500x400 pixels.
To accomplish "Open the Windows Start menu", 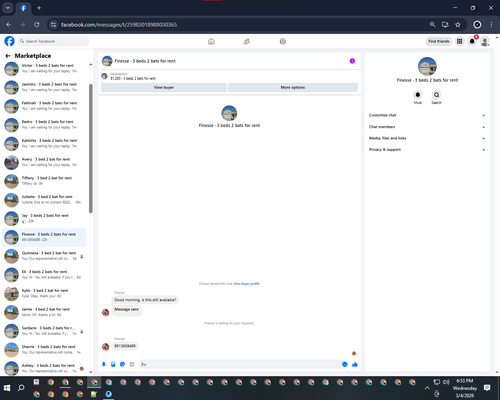I will (x=7, y=388).
